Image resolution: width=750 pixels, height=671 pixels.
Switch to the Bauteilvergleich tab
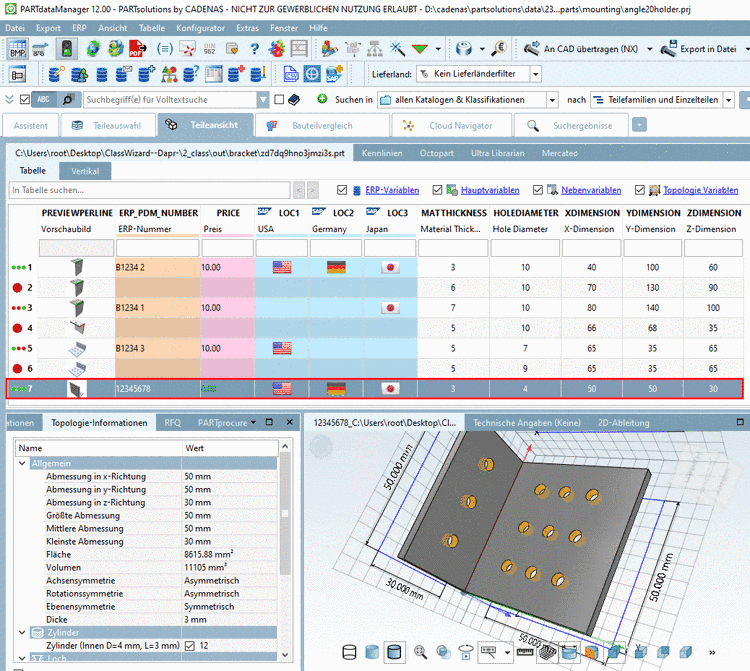[322, 125]
